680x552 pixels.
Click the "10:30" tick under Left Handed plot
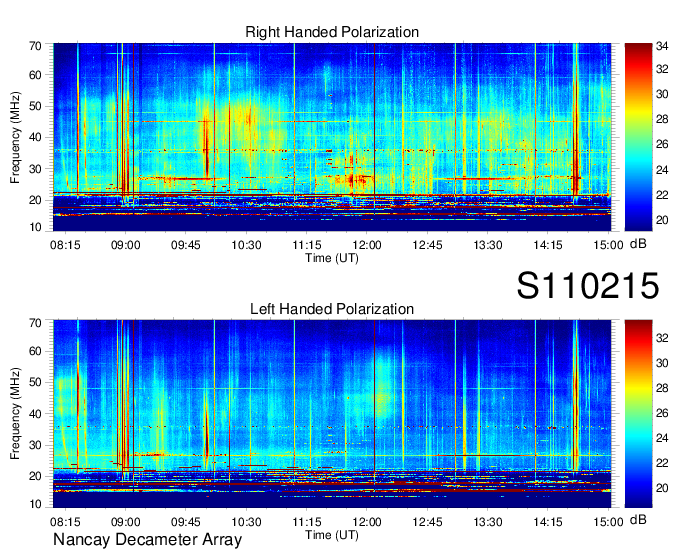click(246, 522)
